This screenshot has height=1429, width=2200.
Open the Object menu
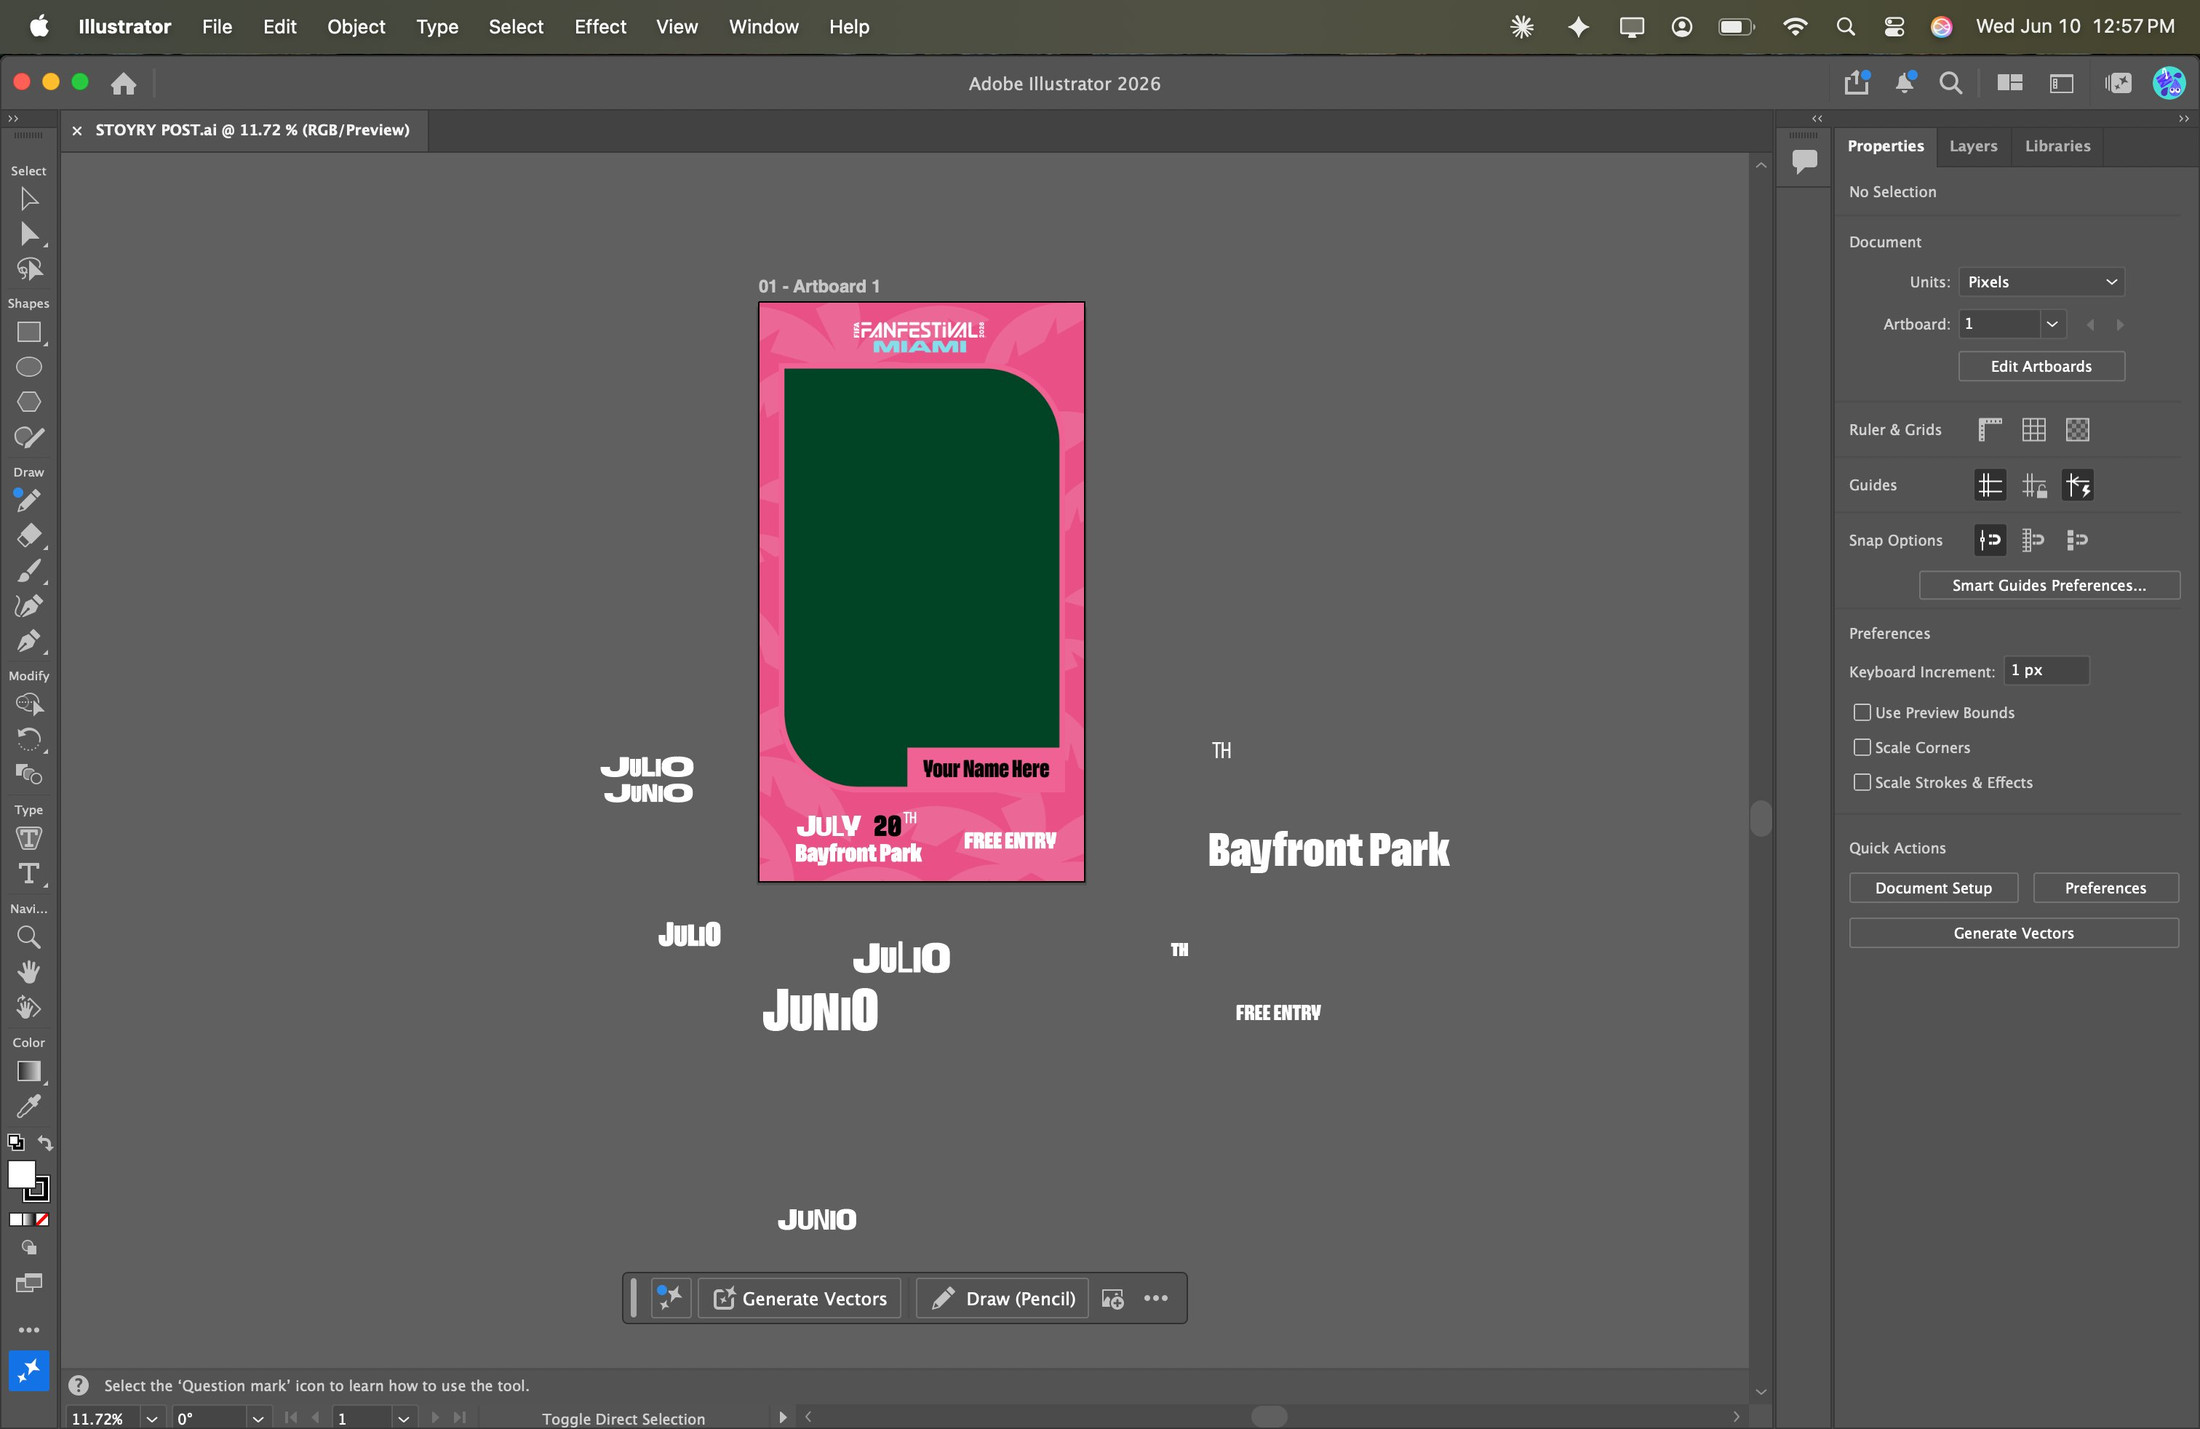pyautogui.click(x=356, y=27)
